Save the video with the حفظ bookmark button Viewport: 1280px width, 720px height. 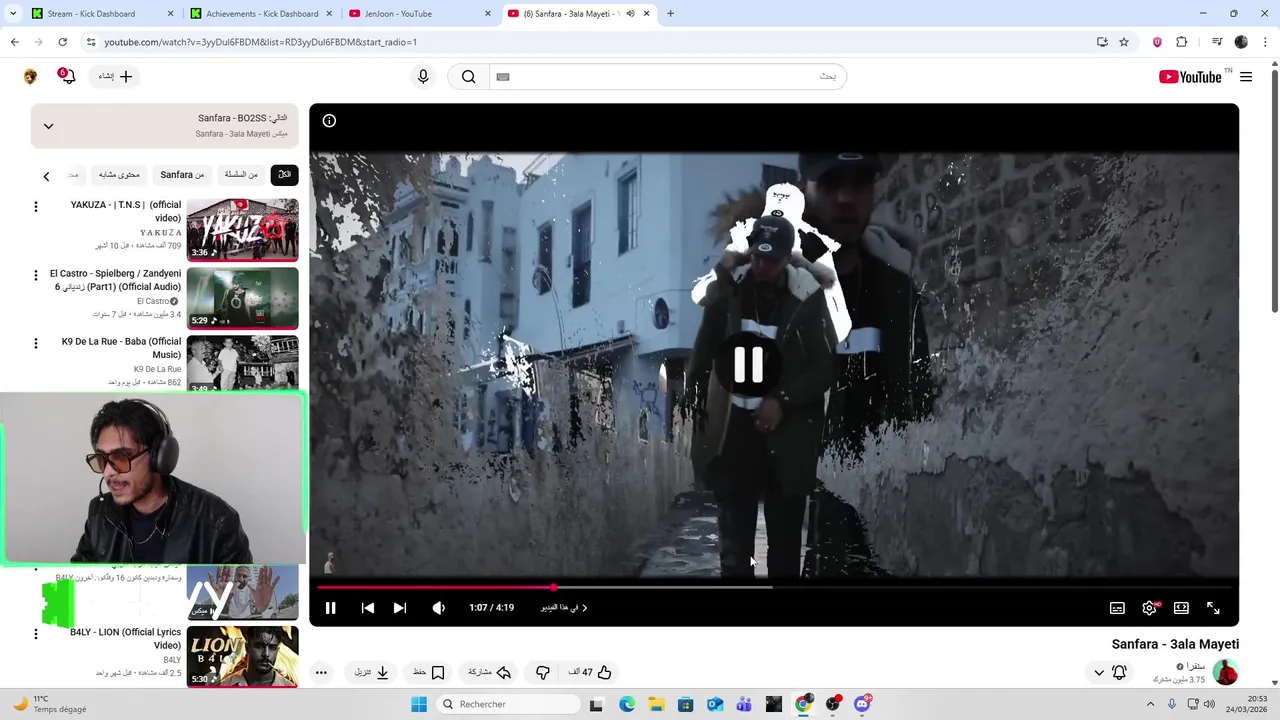(429, 672)
